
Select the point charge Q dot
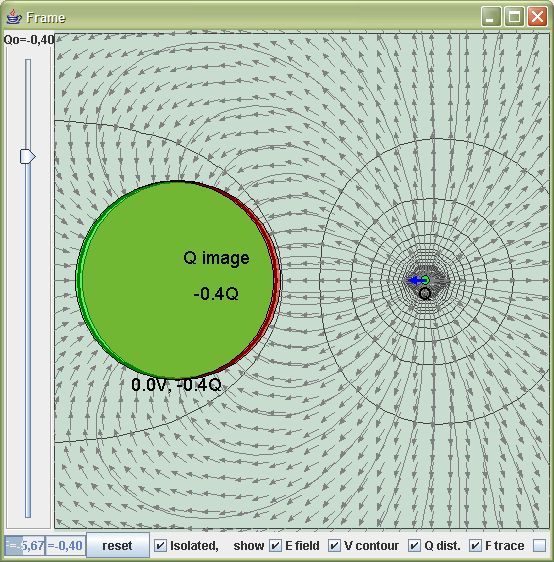coord(425,280)
